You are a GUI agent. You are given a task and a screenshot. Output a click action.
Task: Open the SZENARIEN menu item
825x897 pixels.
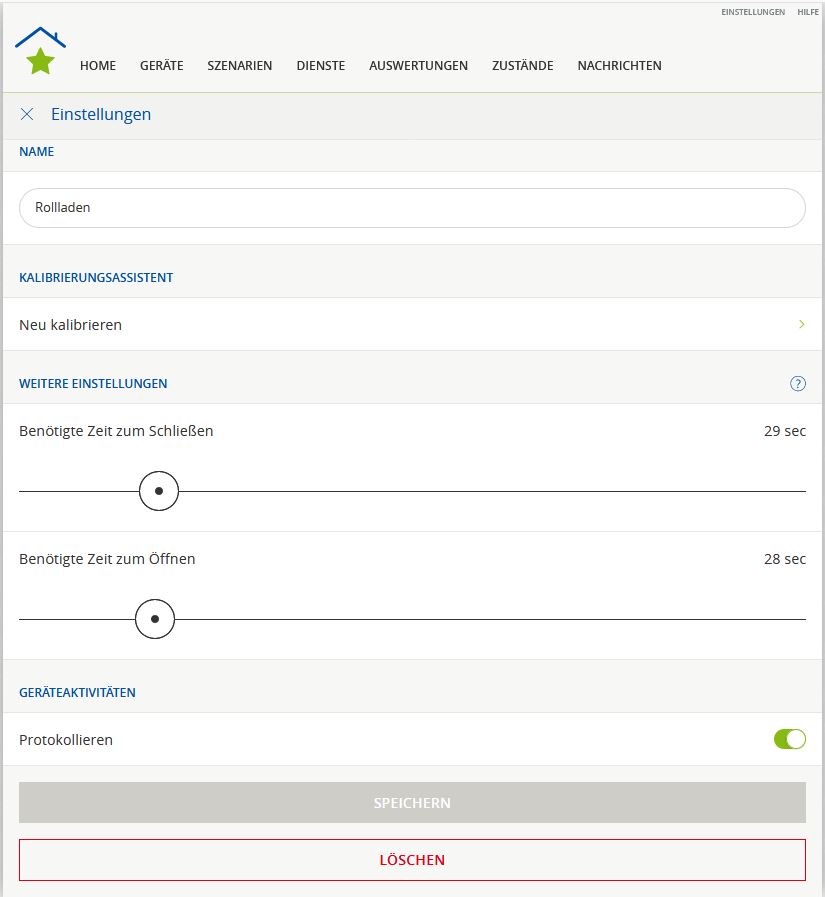pyautogui.click(x=240, y=66)
